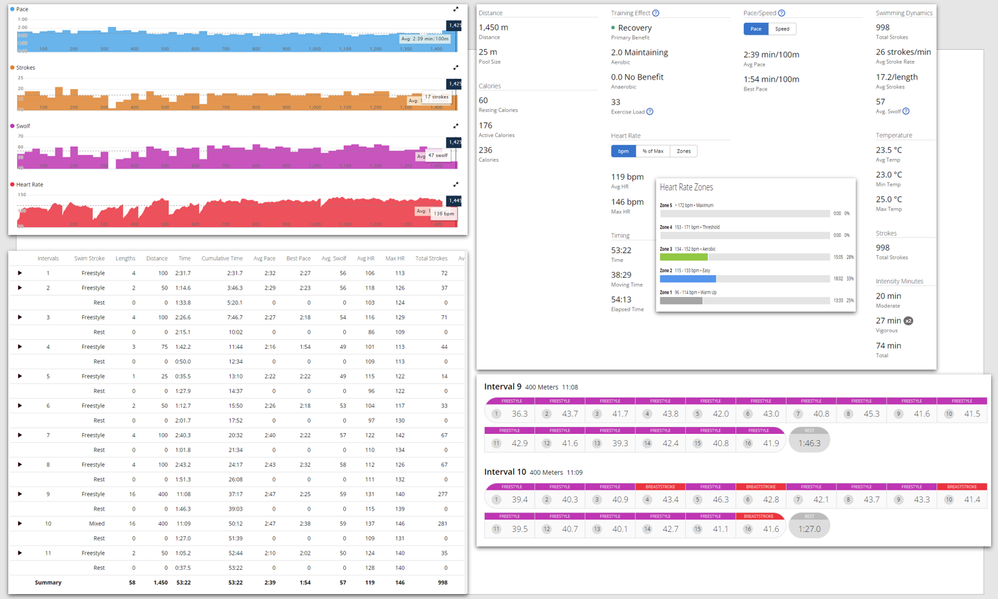The image size is (998, 599).
Task: Click the 53:22 time value in Timing
Action: pyautogui.click(x=621, y=250)
